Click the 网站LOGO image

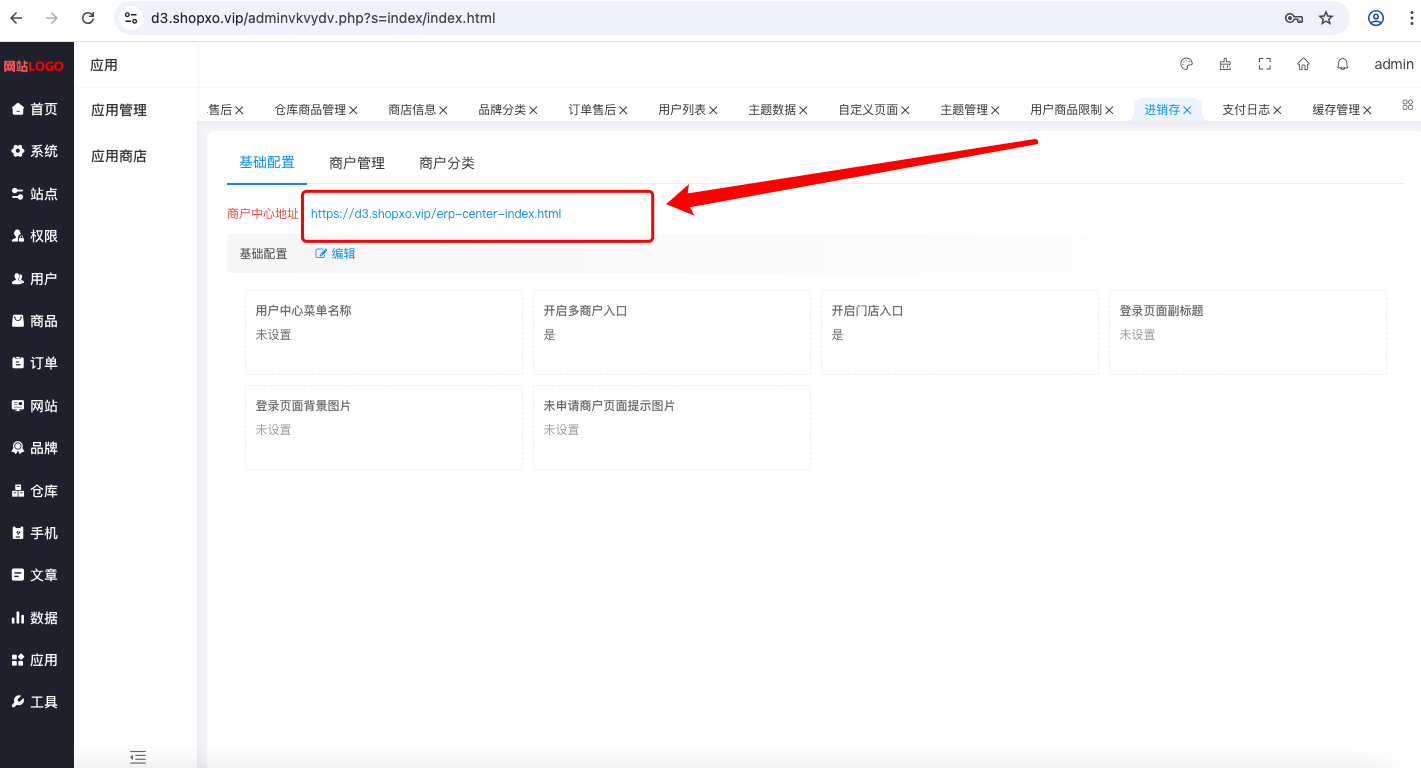point(33,66)
